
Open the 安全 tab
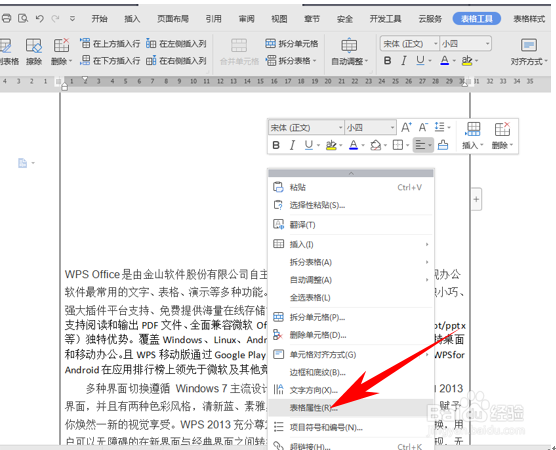point(345,19)
